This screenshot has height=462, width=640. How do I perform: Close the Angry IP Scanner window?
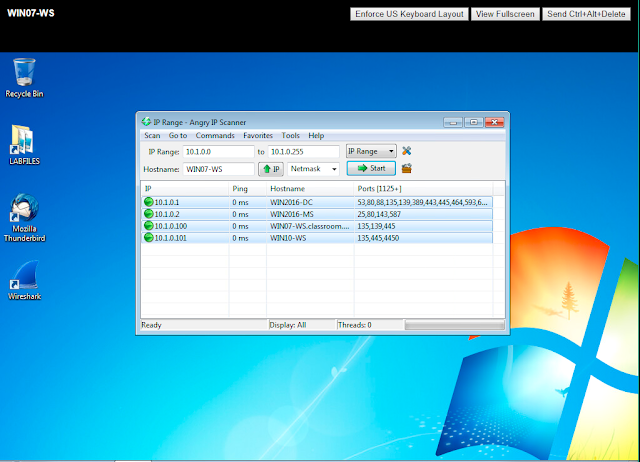494,122
